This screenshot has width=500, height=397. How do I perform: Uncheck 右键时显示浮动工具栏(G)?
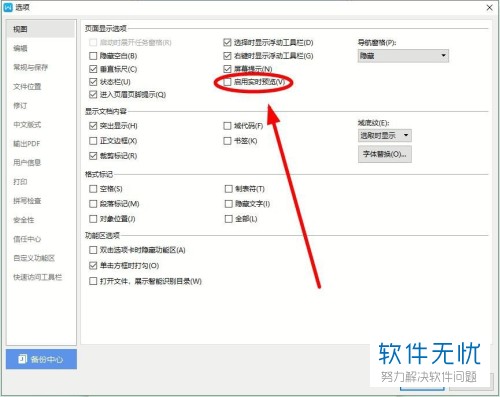pos(227,56)
